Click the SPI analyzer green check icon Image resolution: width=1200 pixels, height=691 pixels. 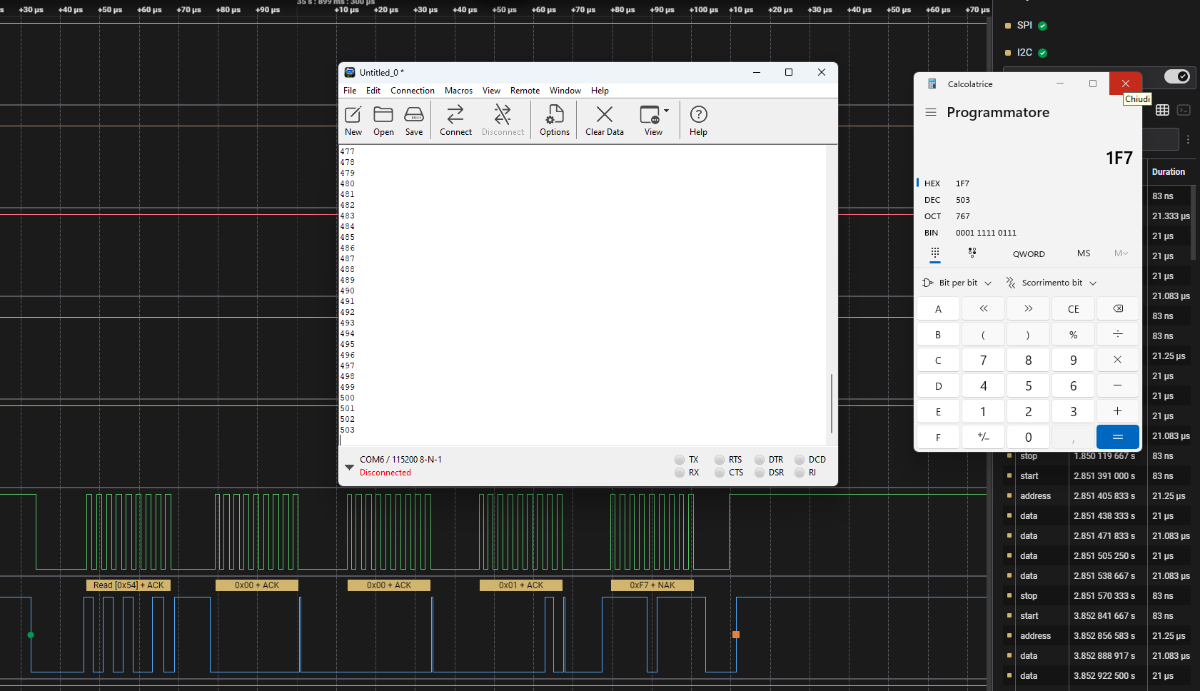1043,26
